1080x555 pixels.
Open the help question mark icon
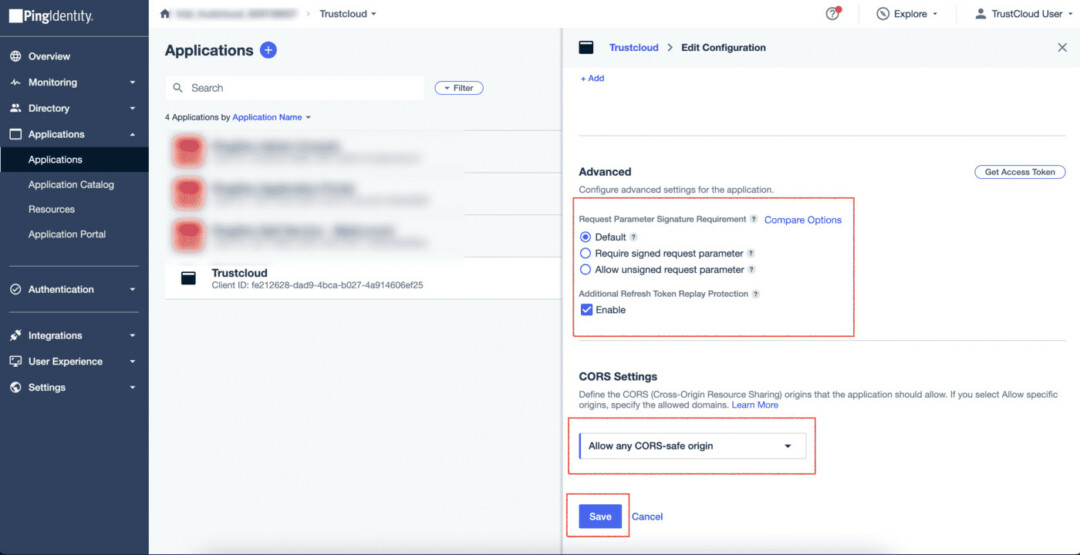pos(833,14)
